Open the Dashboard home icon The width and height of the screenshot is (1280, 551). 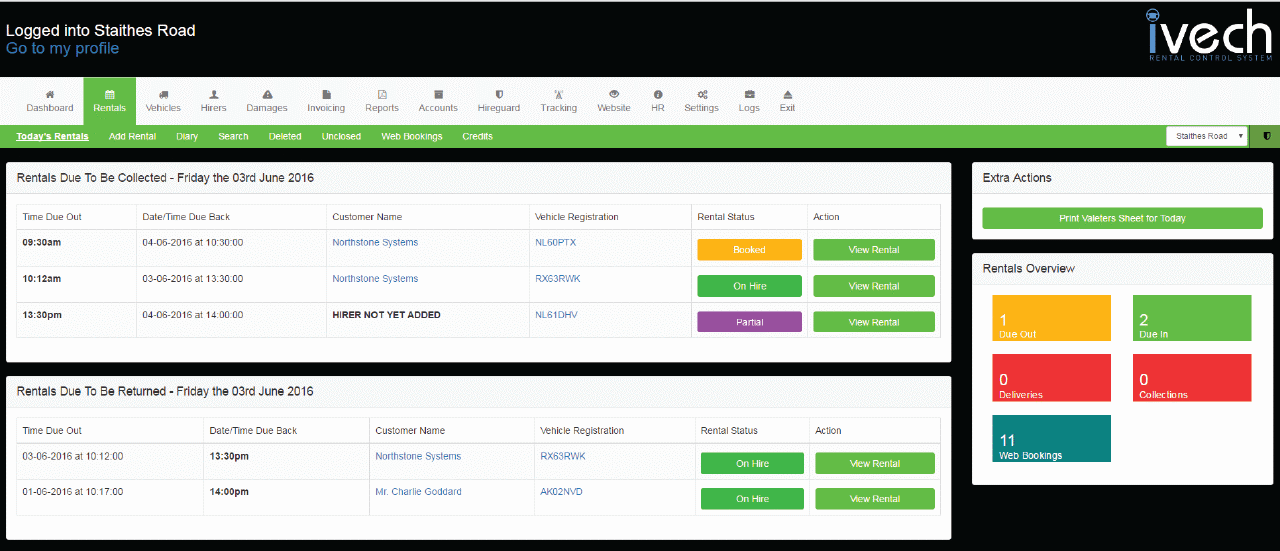tap(50, 94)
